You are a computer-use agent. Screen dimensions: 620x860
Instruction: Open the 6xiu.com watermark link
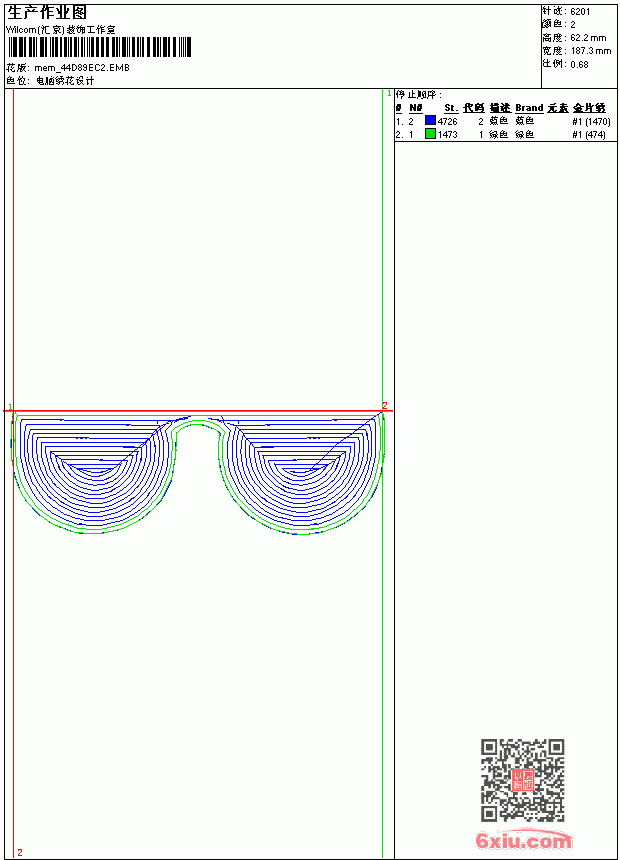pyautogui.click(x=523, y=840)
